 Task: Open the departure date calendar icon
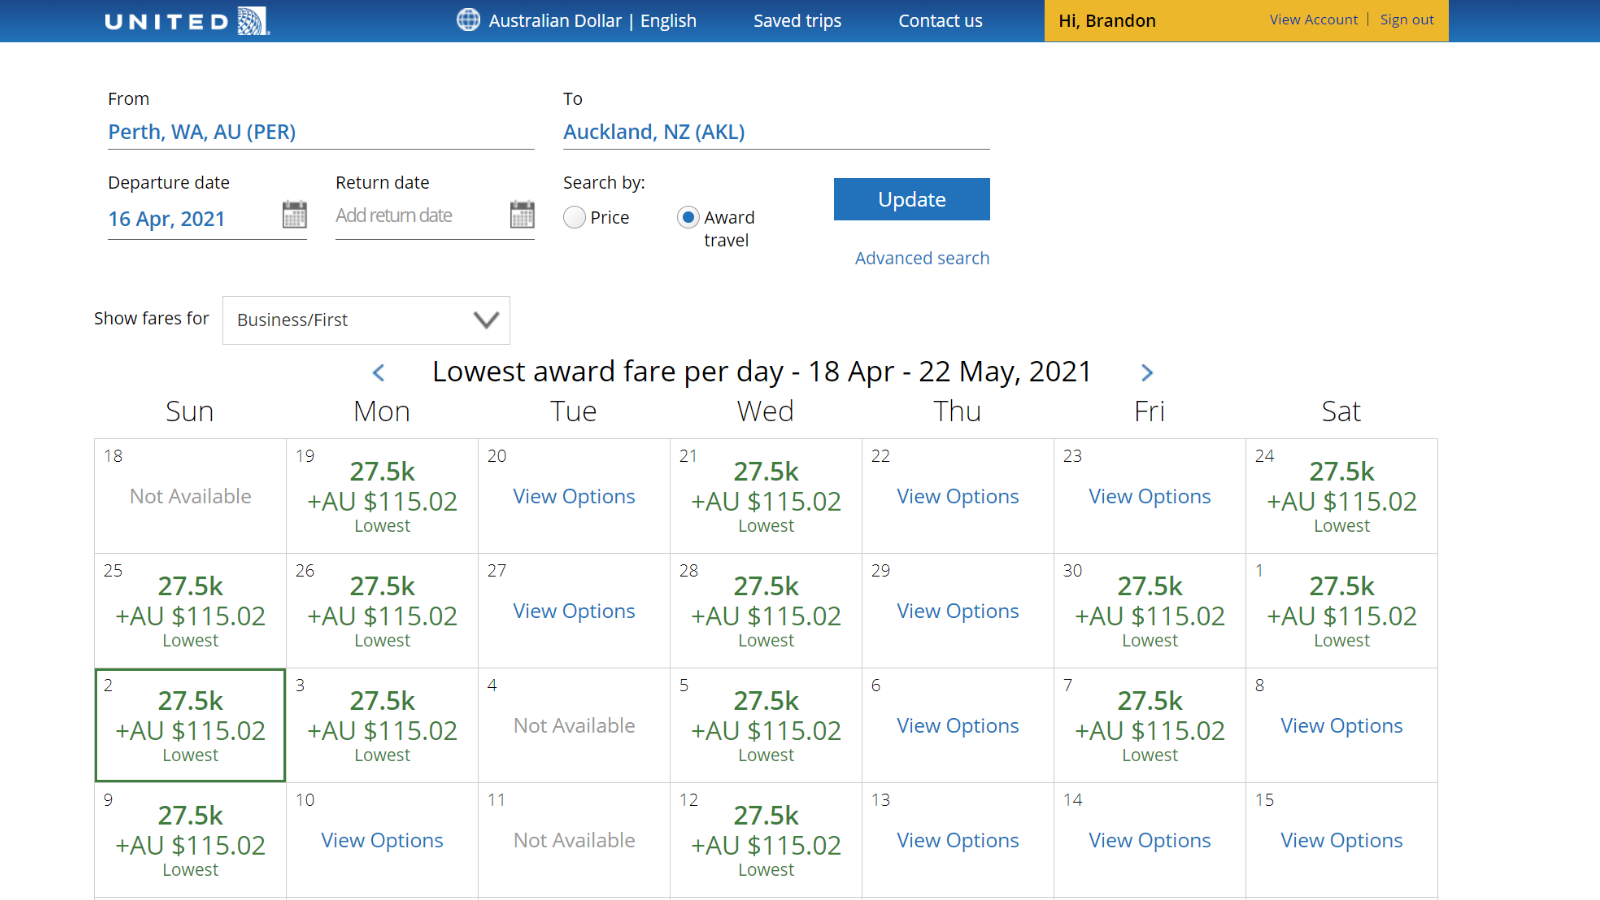pos(294,215)
